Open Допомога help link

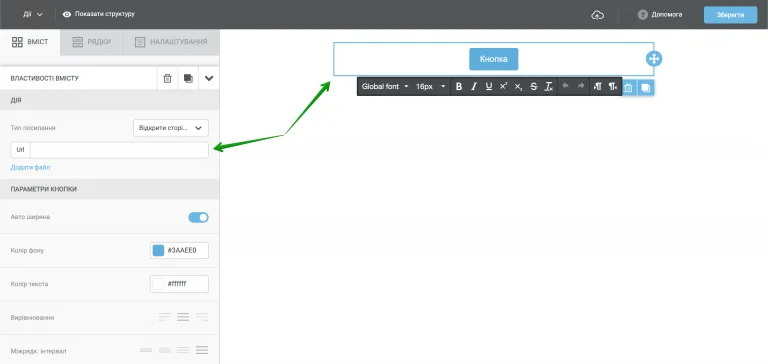660,15
